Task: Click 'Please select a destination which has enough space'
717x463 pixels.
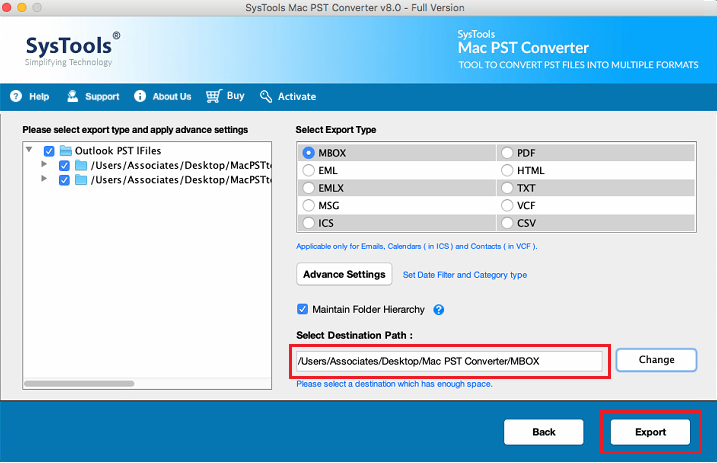Action: pos(394,384)
